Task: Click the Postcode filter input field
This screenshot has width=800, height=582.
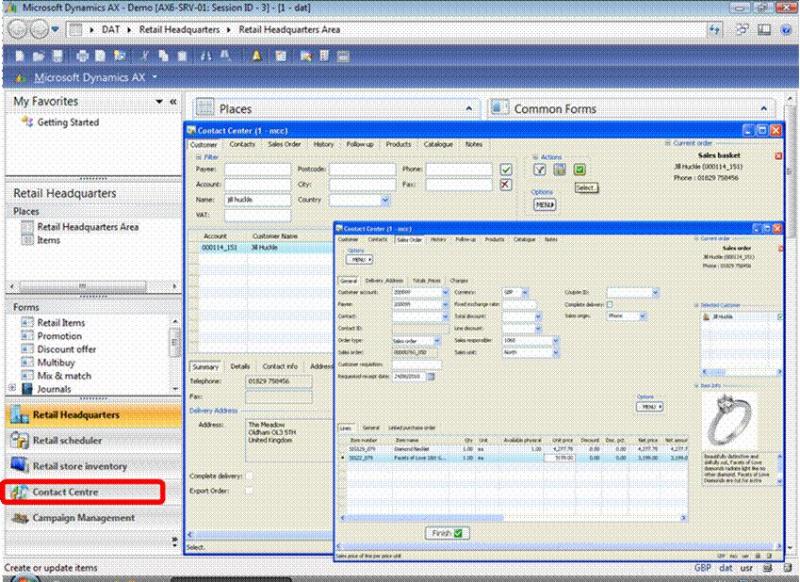Action: click(362, 169)
